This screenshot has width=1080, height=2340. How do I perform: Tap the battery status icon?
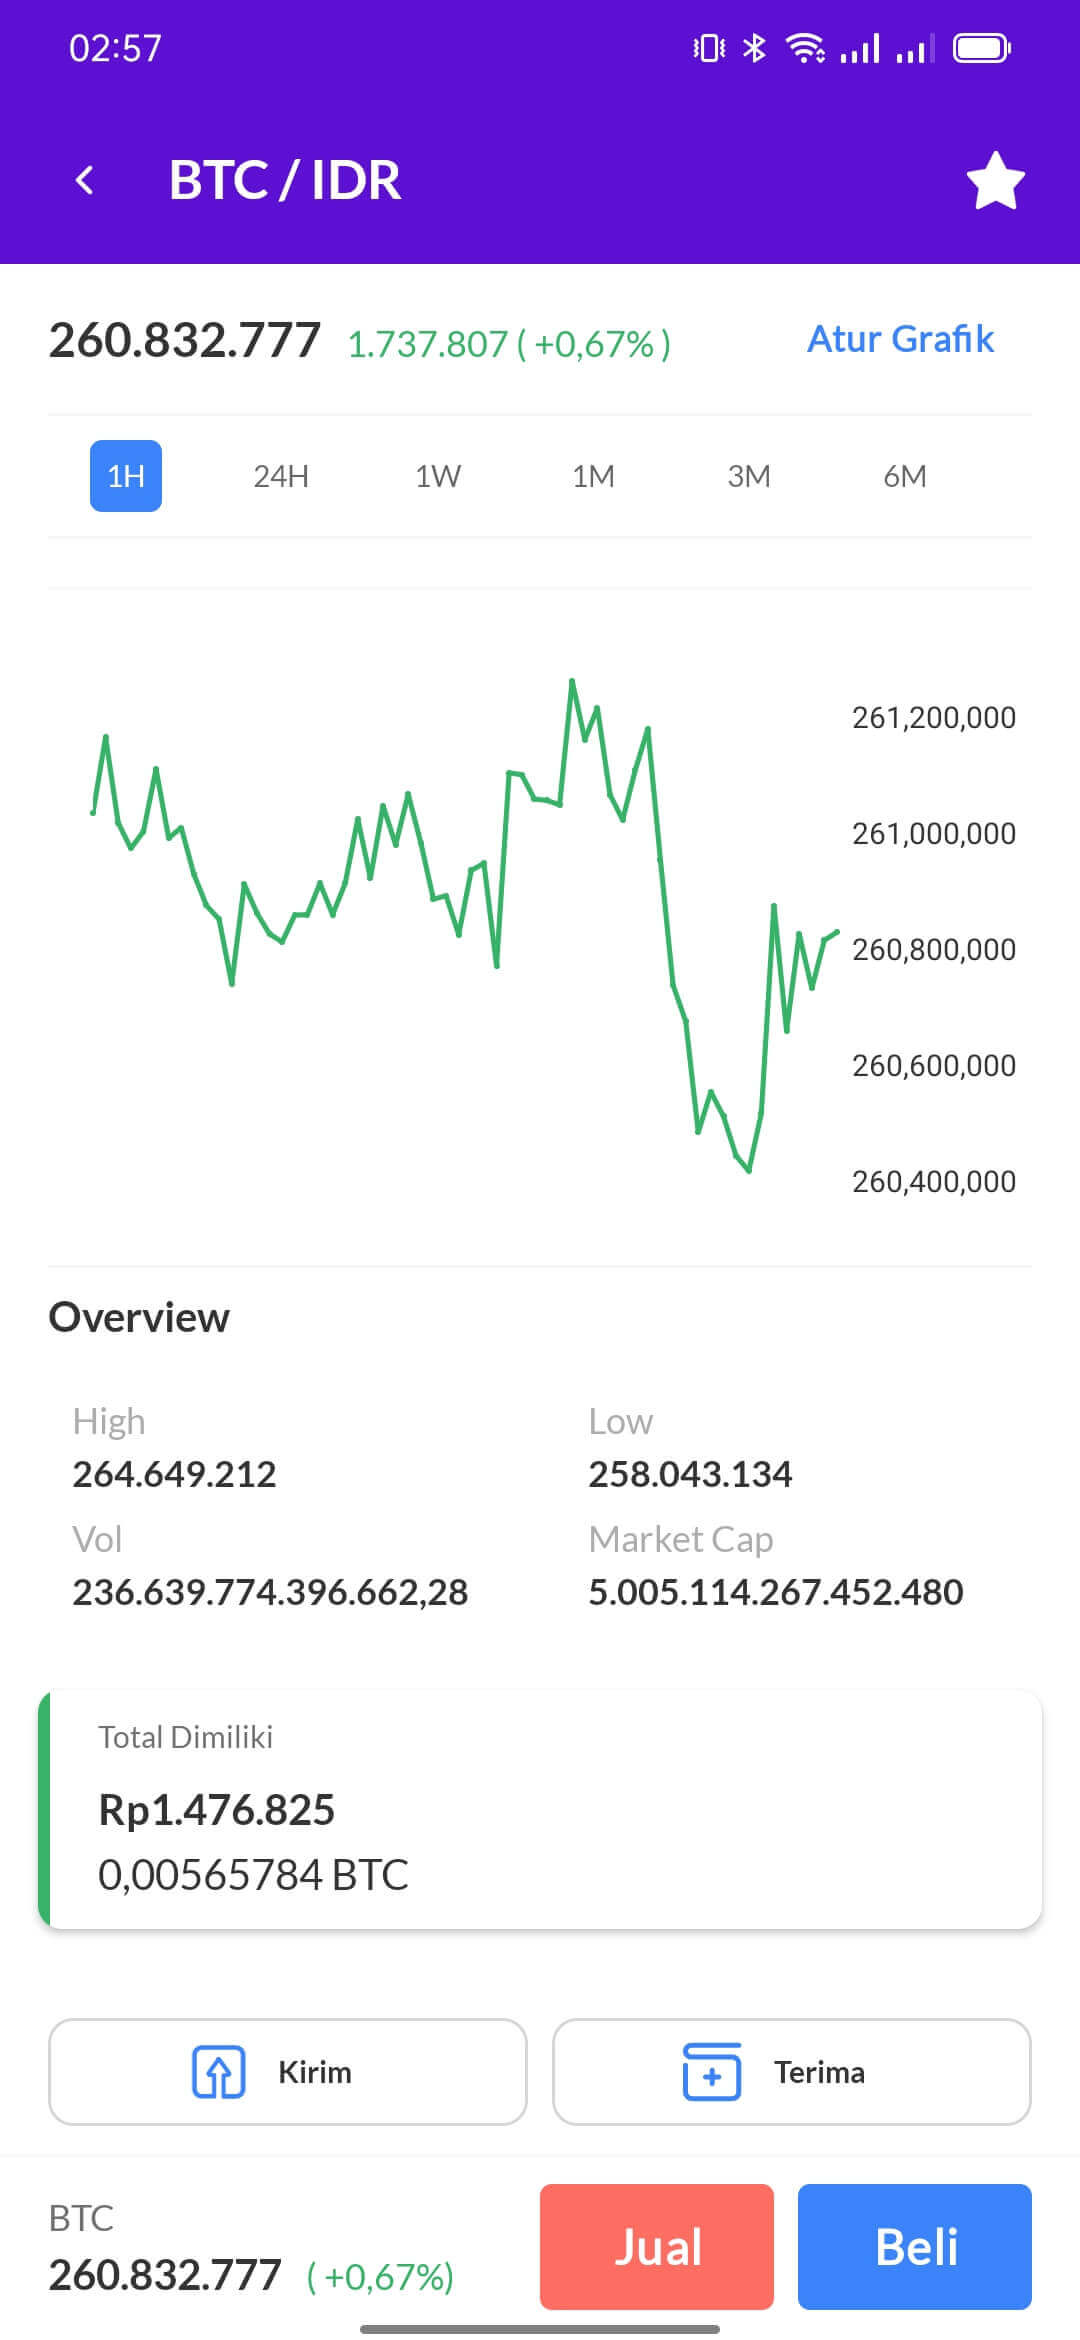982,48
